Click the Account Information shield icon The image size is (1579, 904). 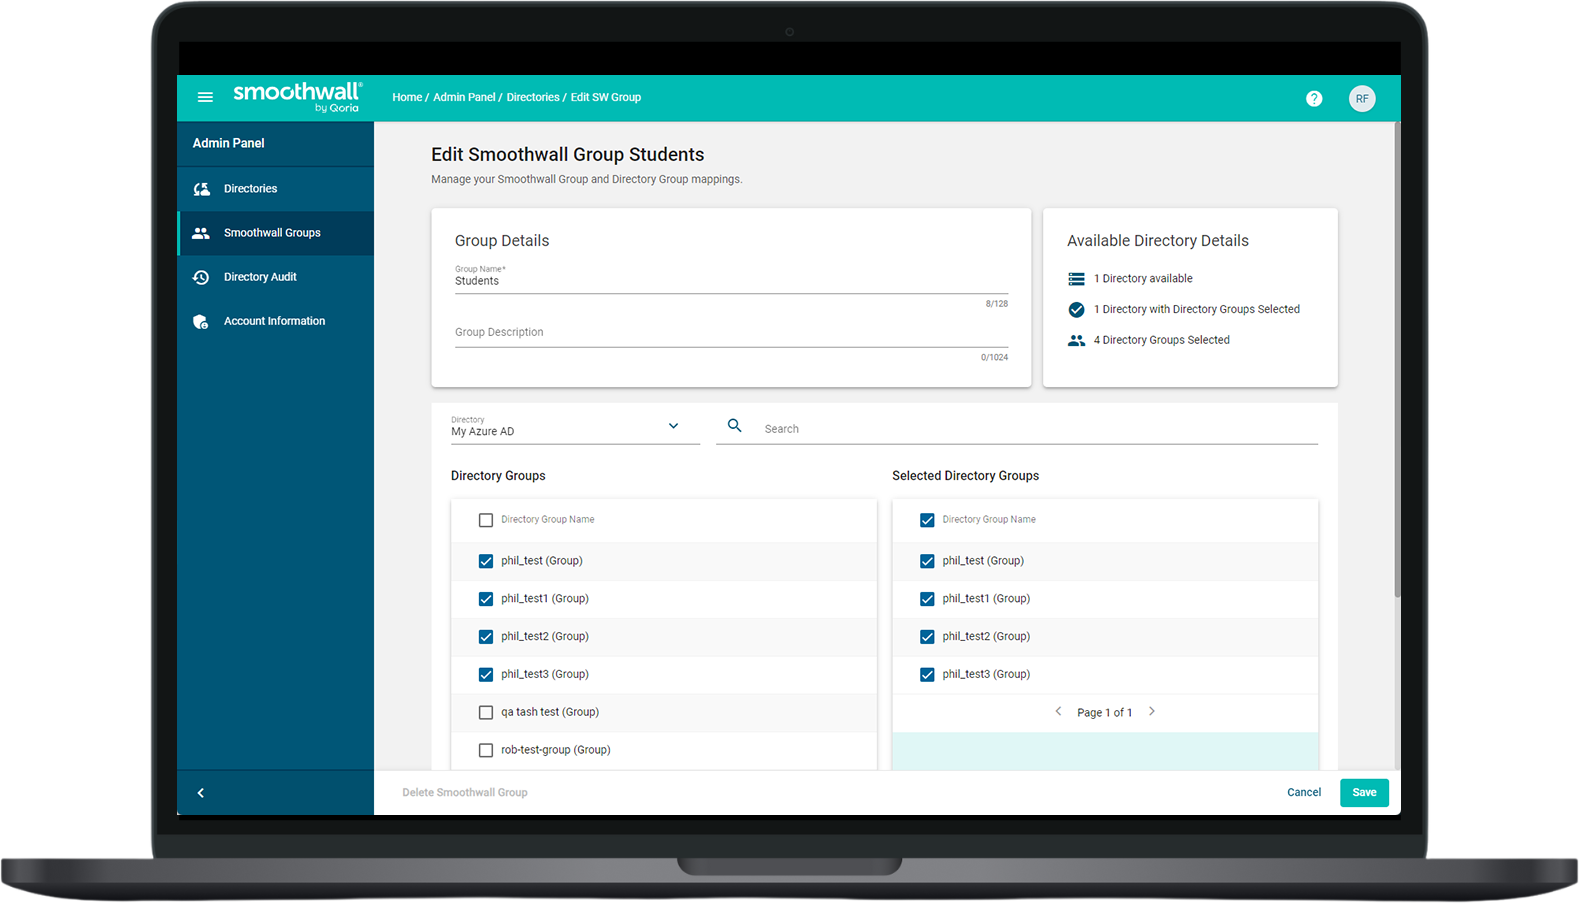coord(201,321)
